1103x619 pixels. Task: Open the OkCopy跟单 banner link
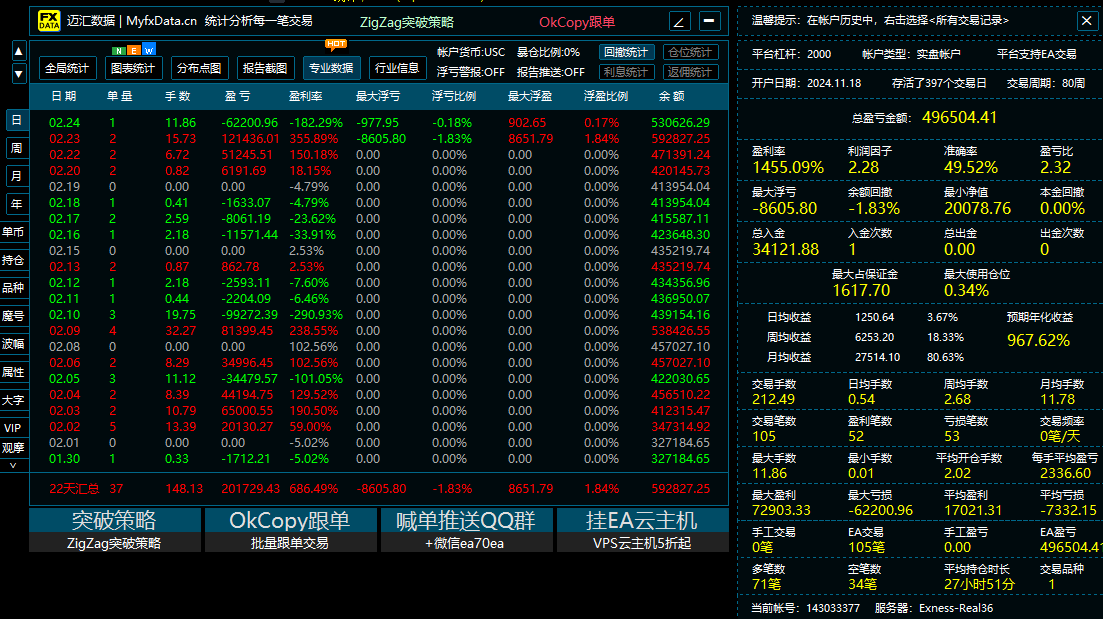tap(290, 530)
